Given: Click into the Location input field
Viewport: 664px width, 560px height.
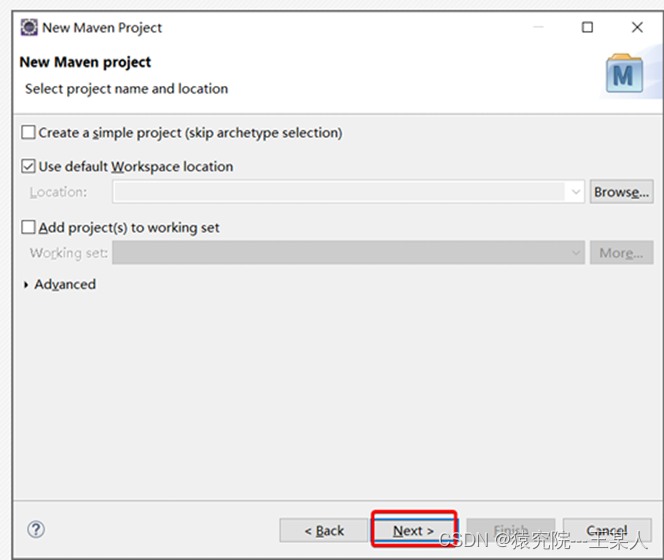Looking at the screenshot, I should click(x=339, y=192).
